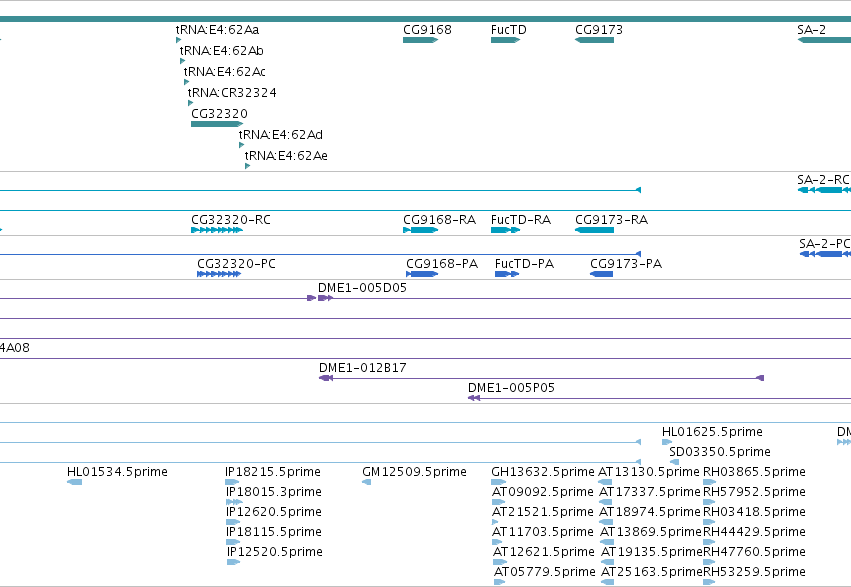This screenshot has width=851, height=587.
Task: Click the AT25163.5prime label
Action: tap(652, 572)
